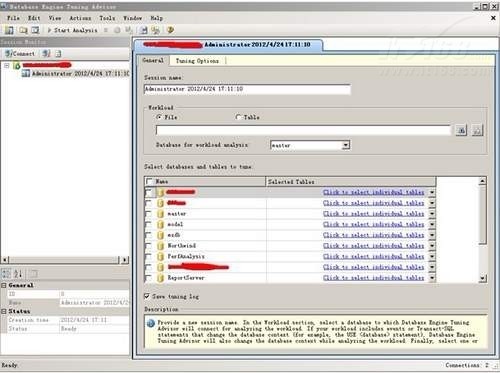Click select individual tables link for ReportServer

click(373, 278)
